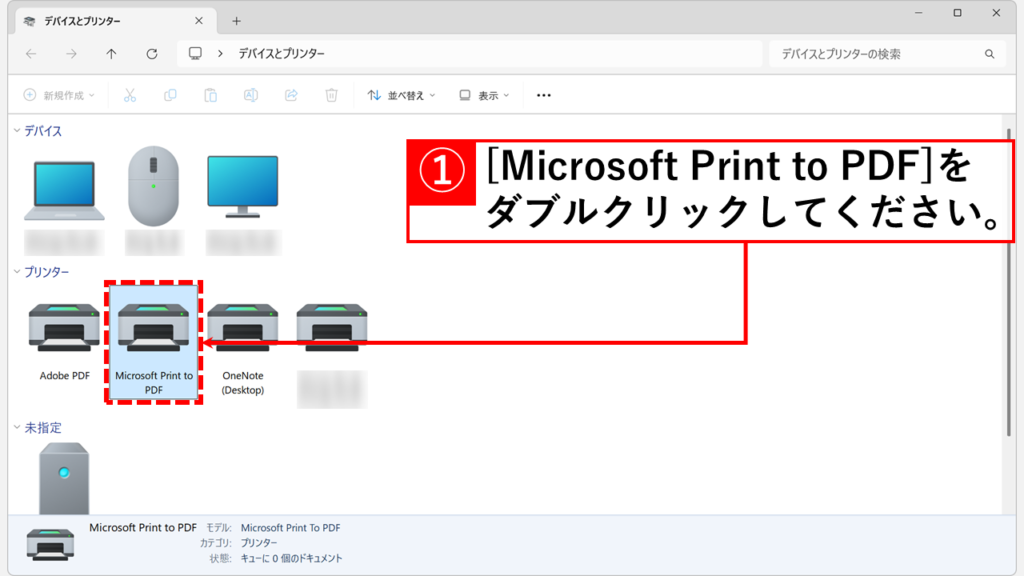The width and height of the screenshot is (1024, 576).
Task: Click the Rename icon in toolbar
Action: coord(251,95)
